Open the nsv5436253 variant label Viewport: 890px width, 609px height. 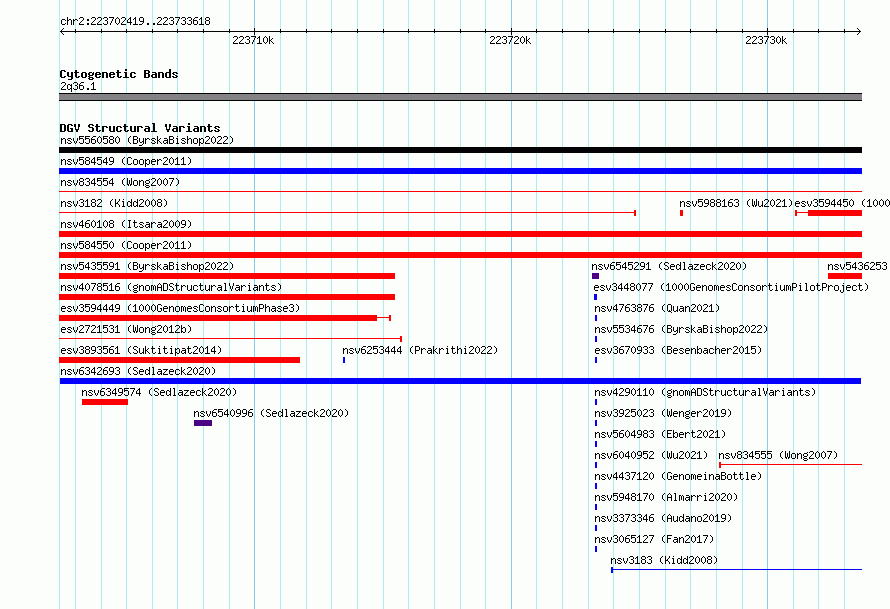[858, 266]
